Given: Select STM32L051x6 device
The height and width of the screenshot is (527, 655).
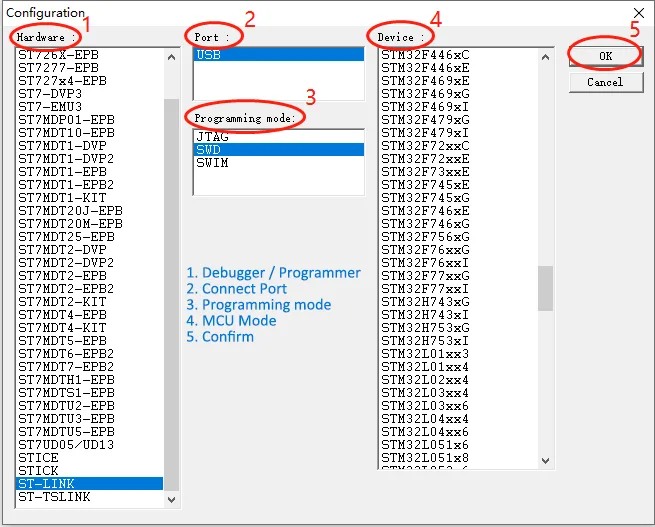Looking at the screenshot, I should pyautogui.click(x=458, y=444).
